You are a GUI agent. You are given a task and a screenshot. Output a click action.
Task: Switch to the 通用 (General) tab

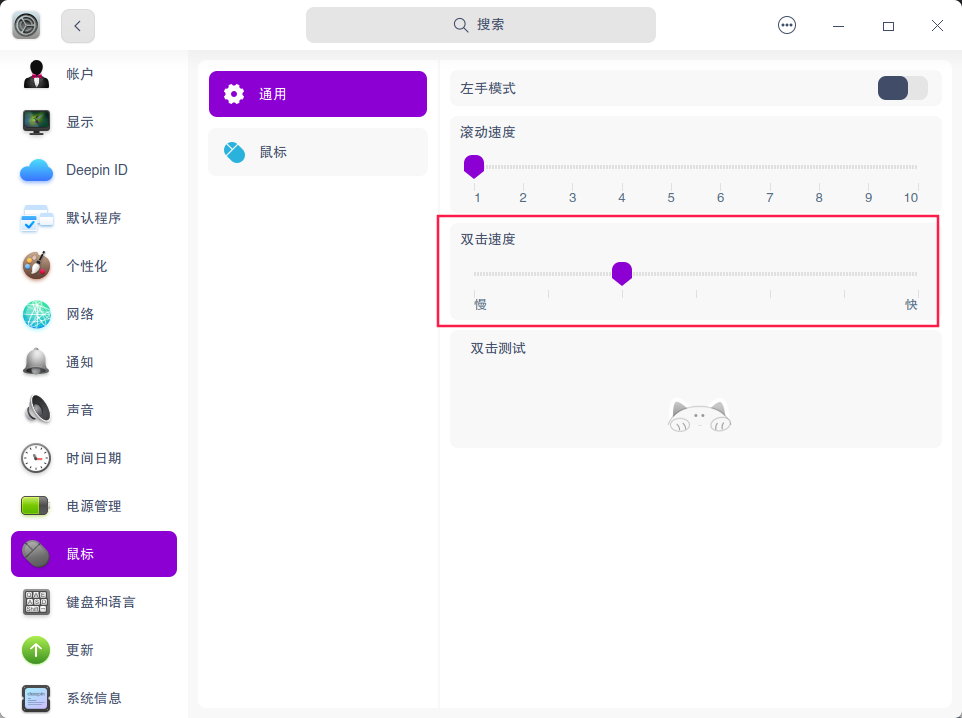click(317, 94)
